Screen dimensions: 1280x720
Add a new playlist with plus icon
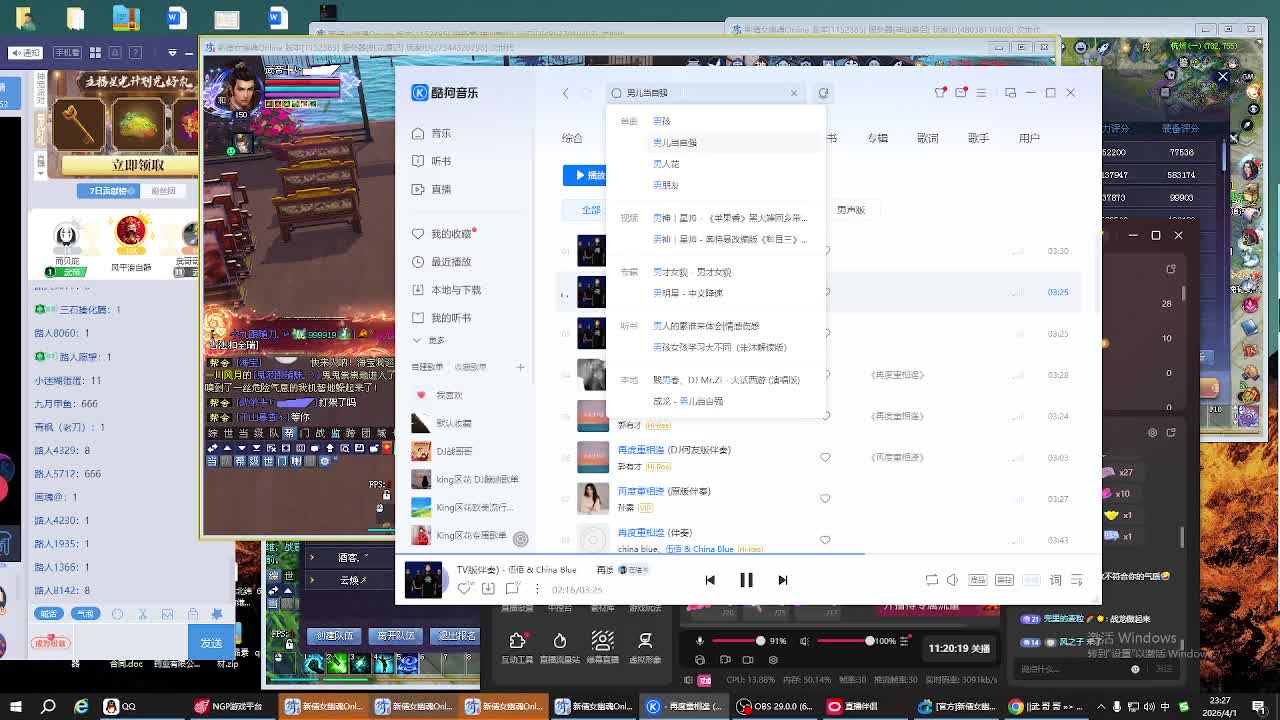tap(520, 367)
